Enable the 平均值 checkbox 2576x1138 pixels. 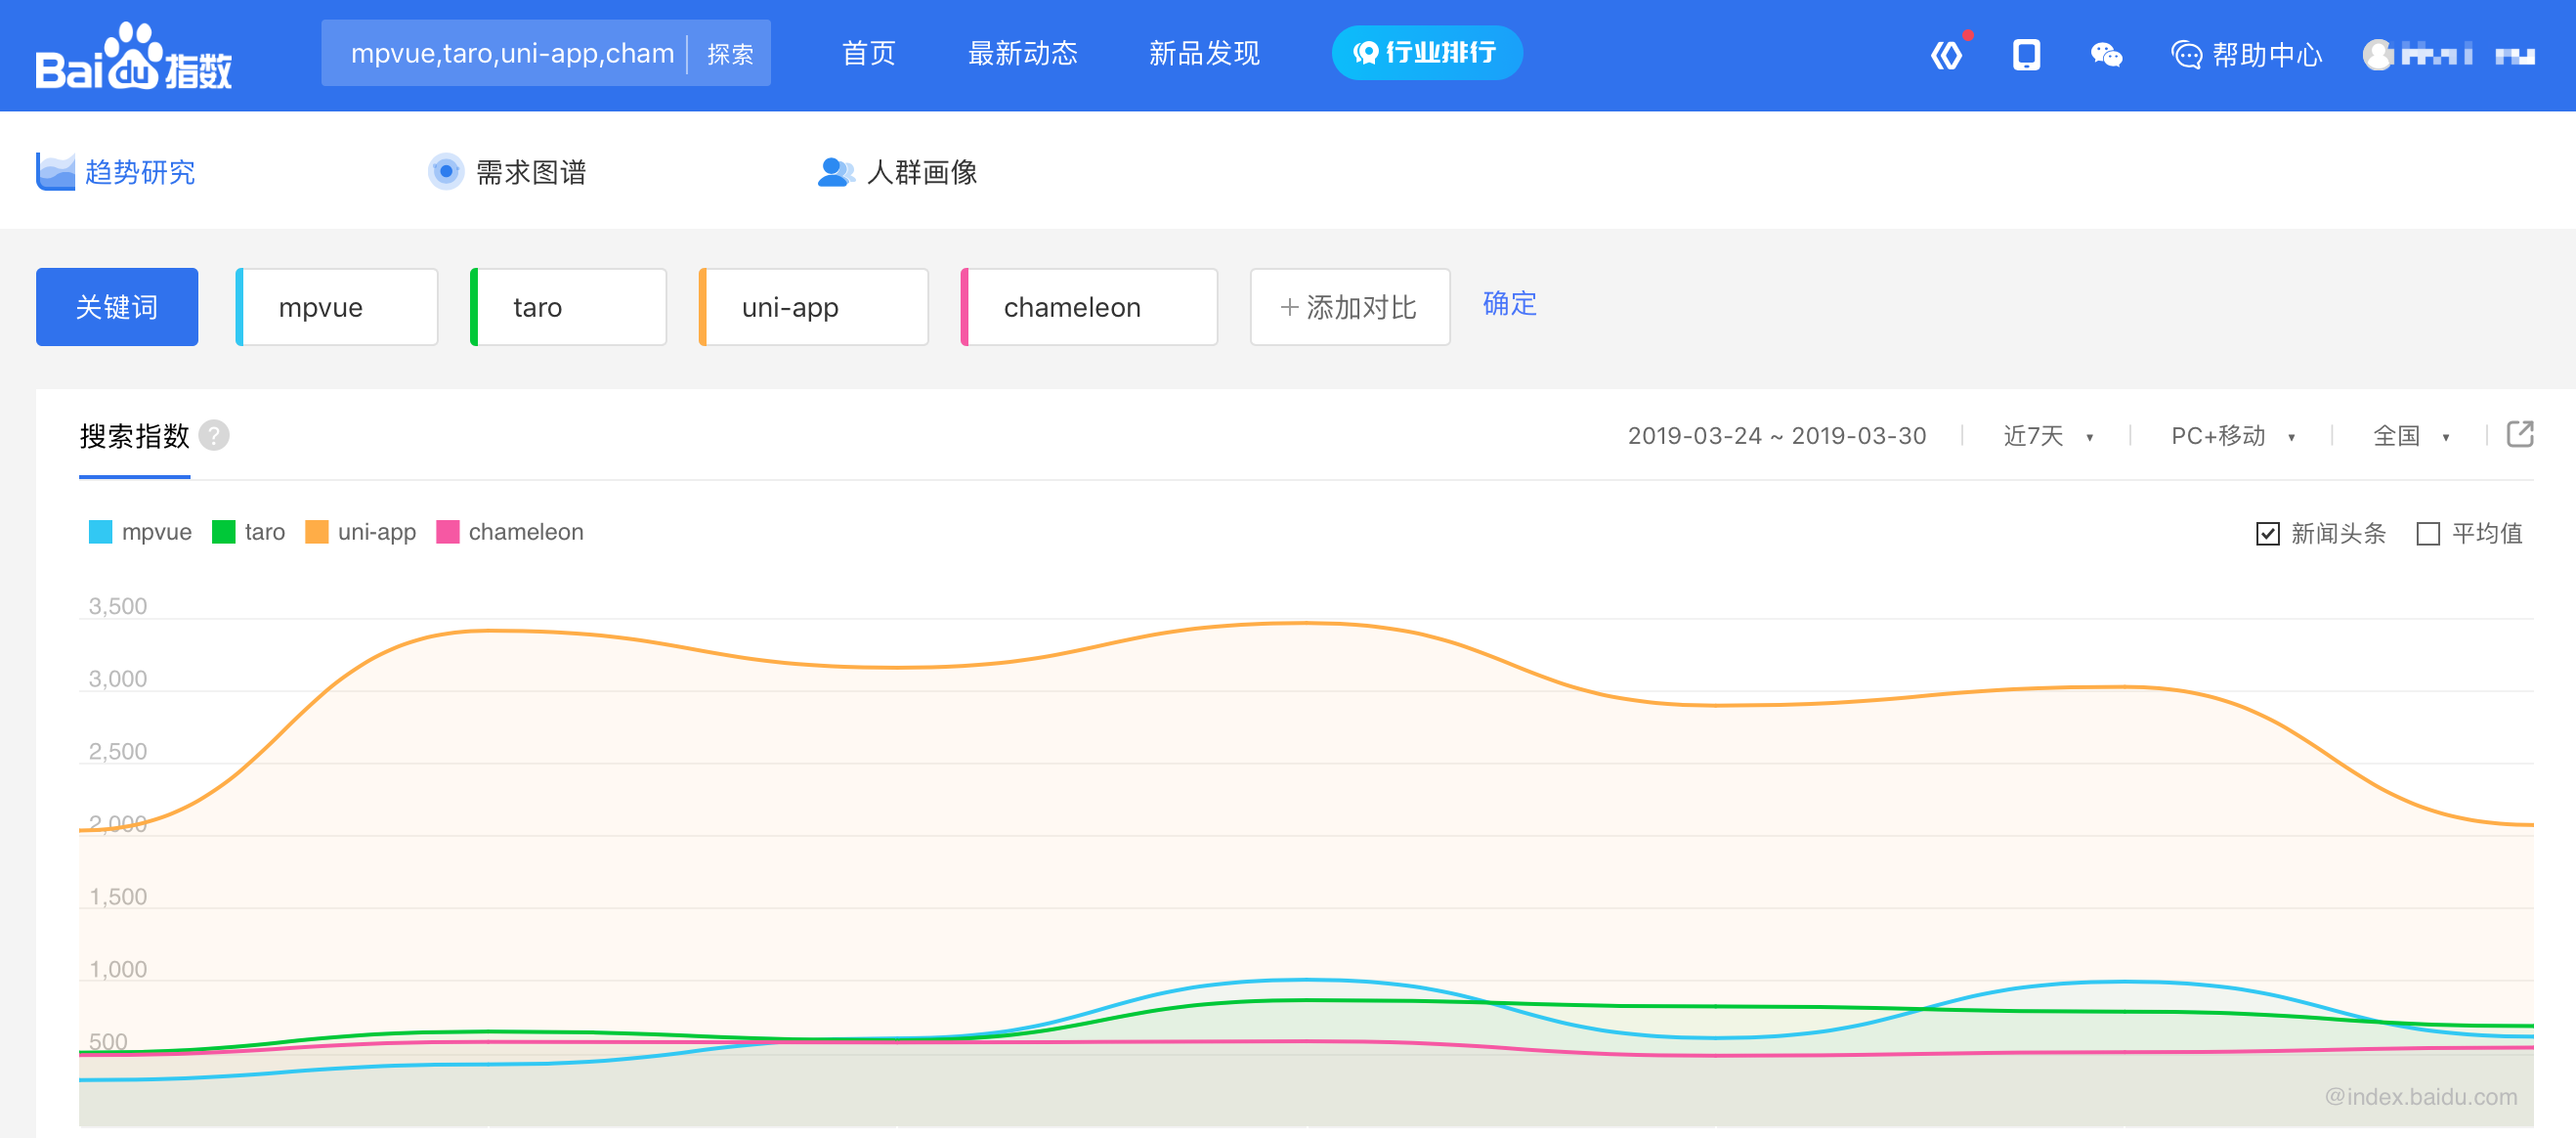tap(2428, 533)
